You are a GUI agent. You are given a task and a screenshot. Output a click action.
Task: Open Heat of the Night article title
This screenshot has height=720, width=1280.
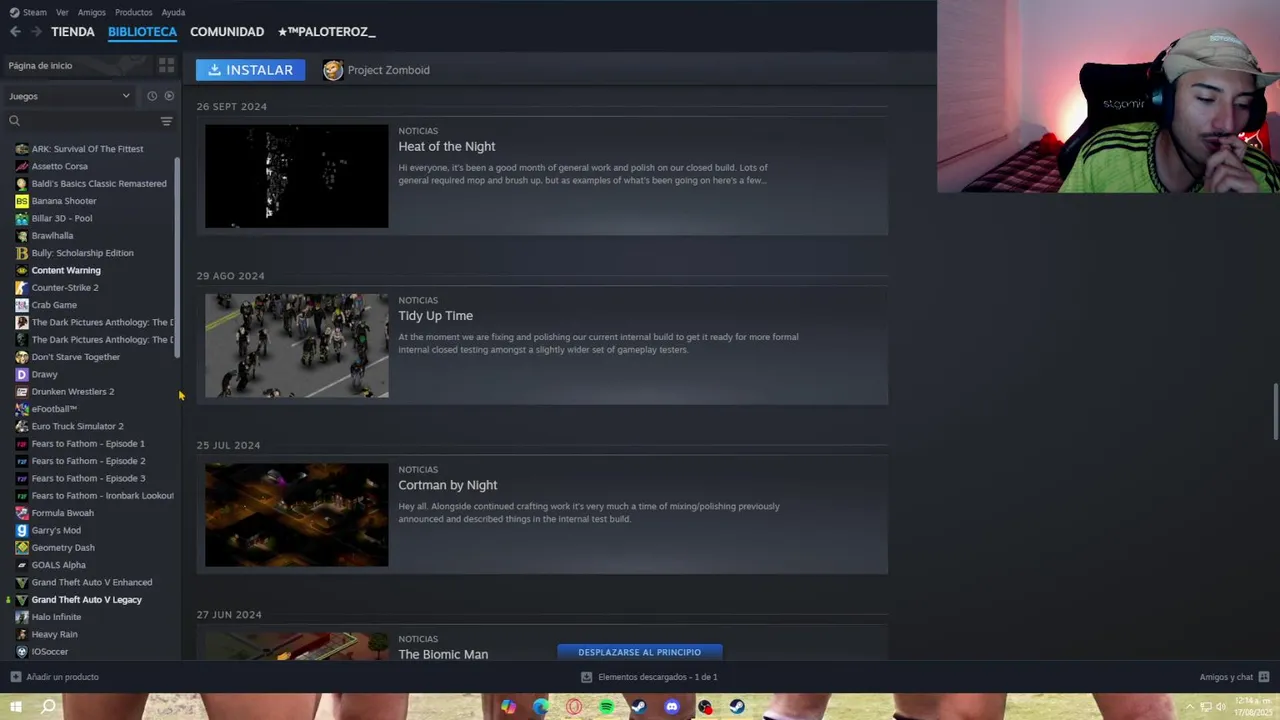point(447,146)
